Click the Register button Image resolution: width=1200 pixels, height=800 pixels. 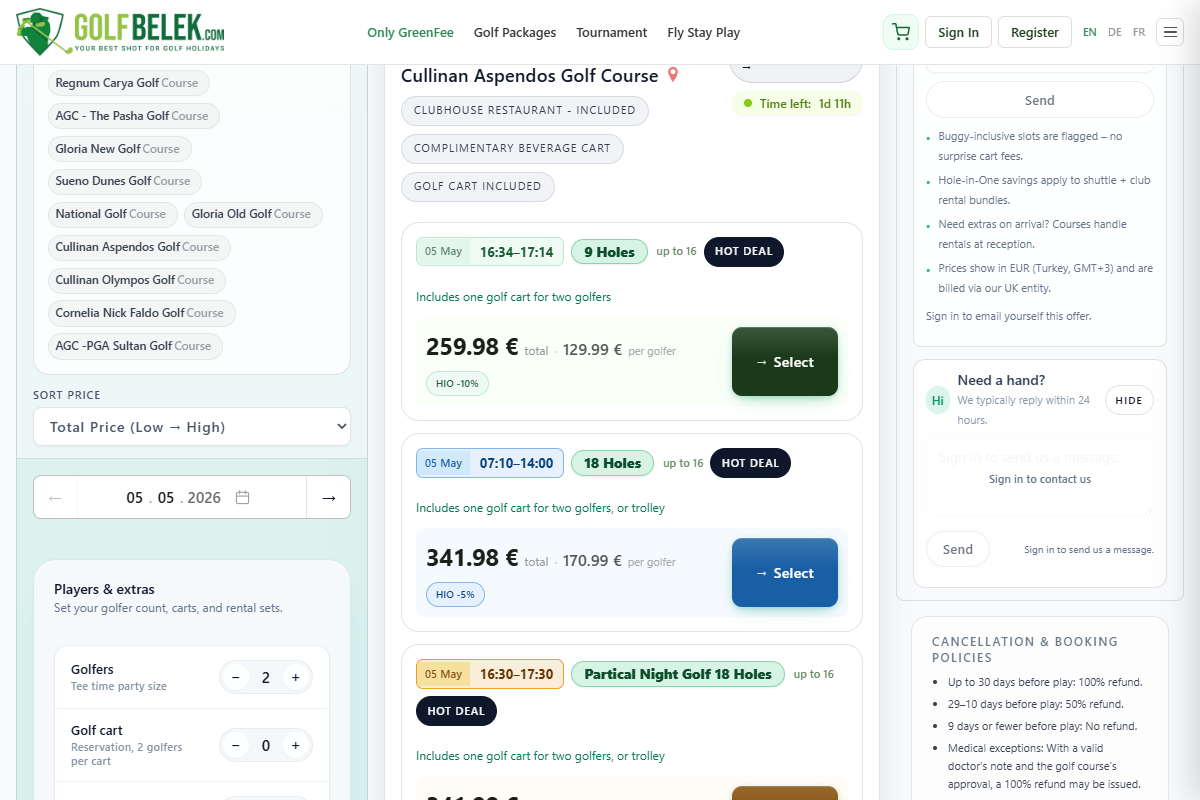pyautogui.click(x=1035, y=32)
